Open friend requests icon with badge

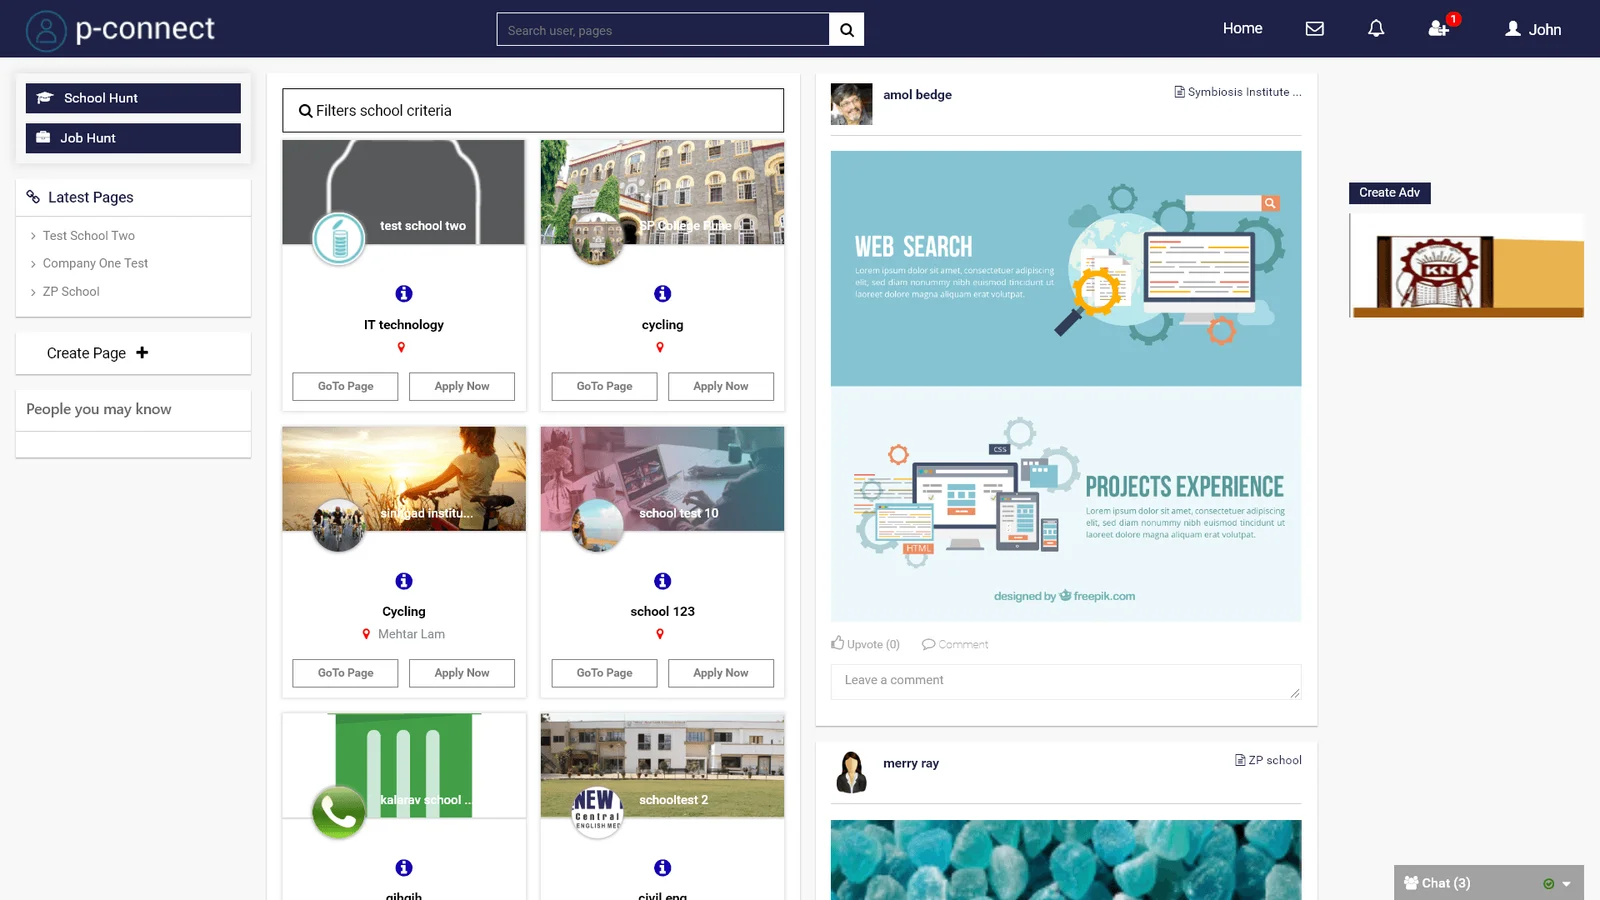click(x=1440, y=27)
